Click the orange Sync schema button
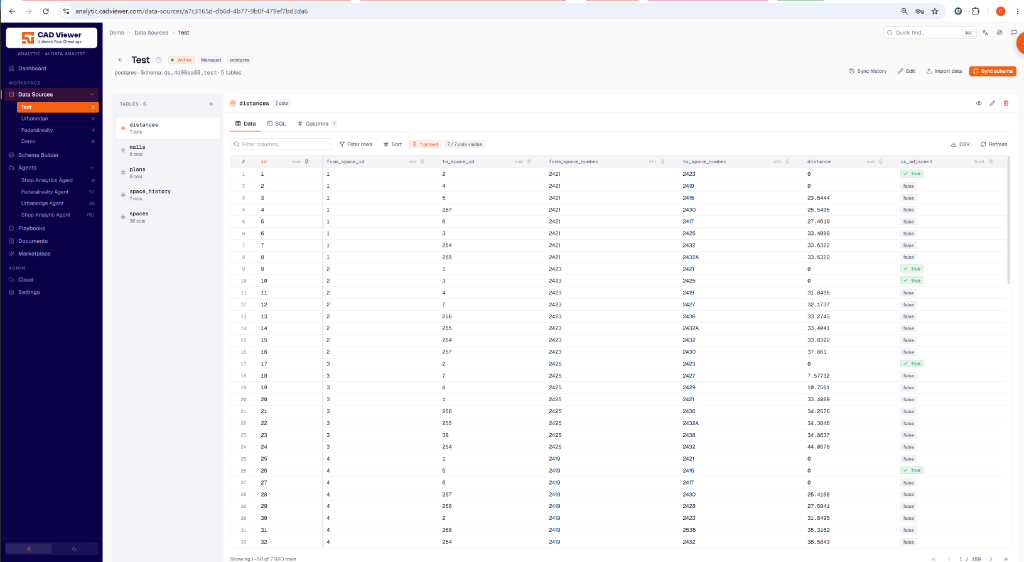Image resolution: width=1024 pixels, height=562 pixels. (x=993, y=71)
